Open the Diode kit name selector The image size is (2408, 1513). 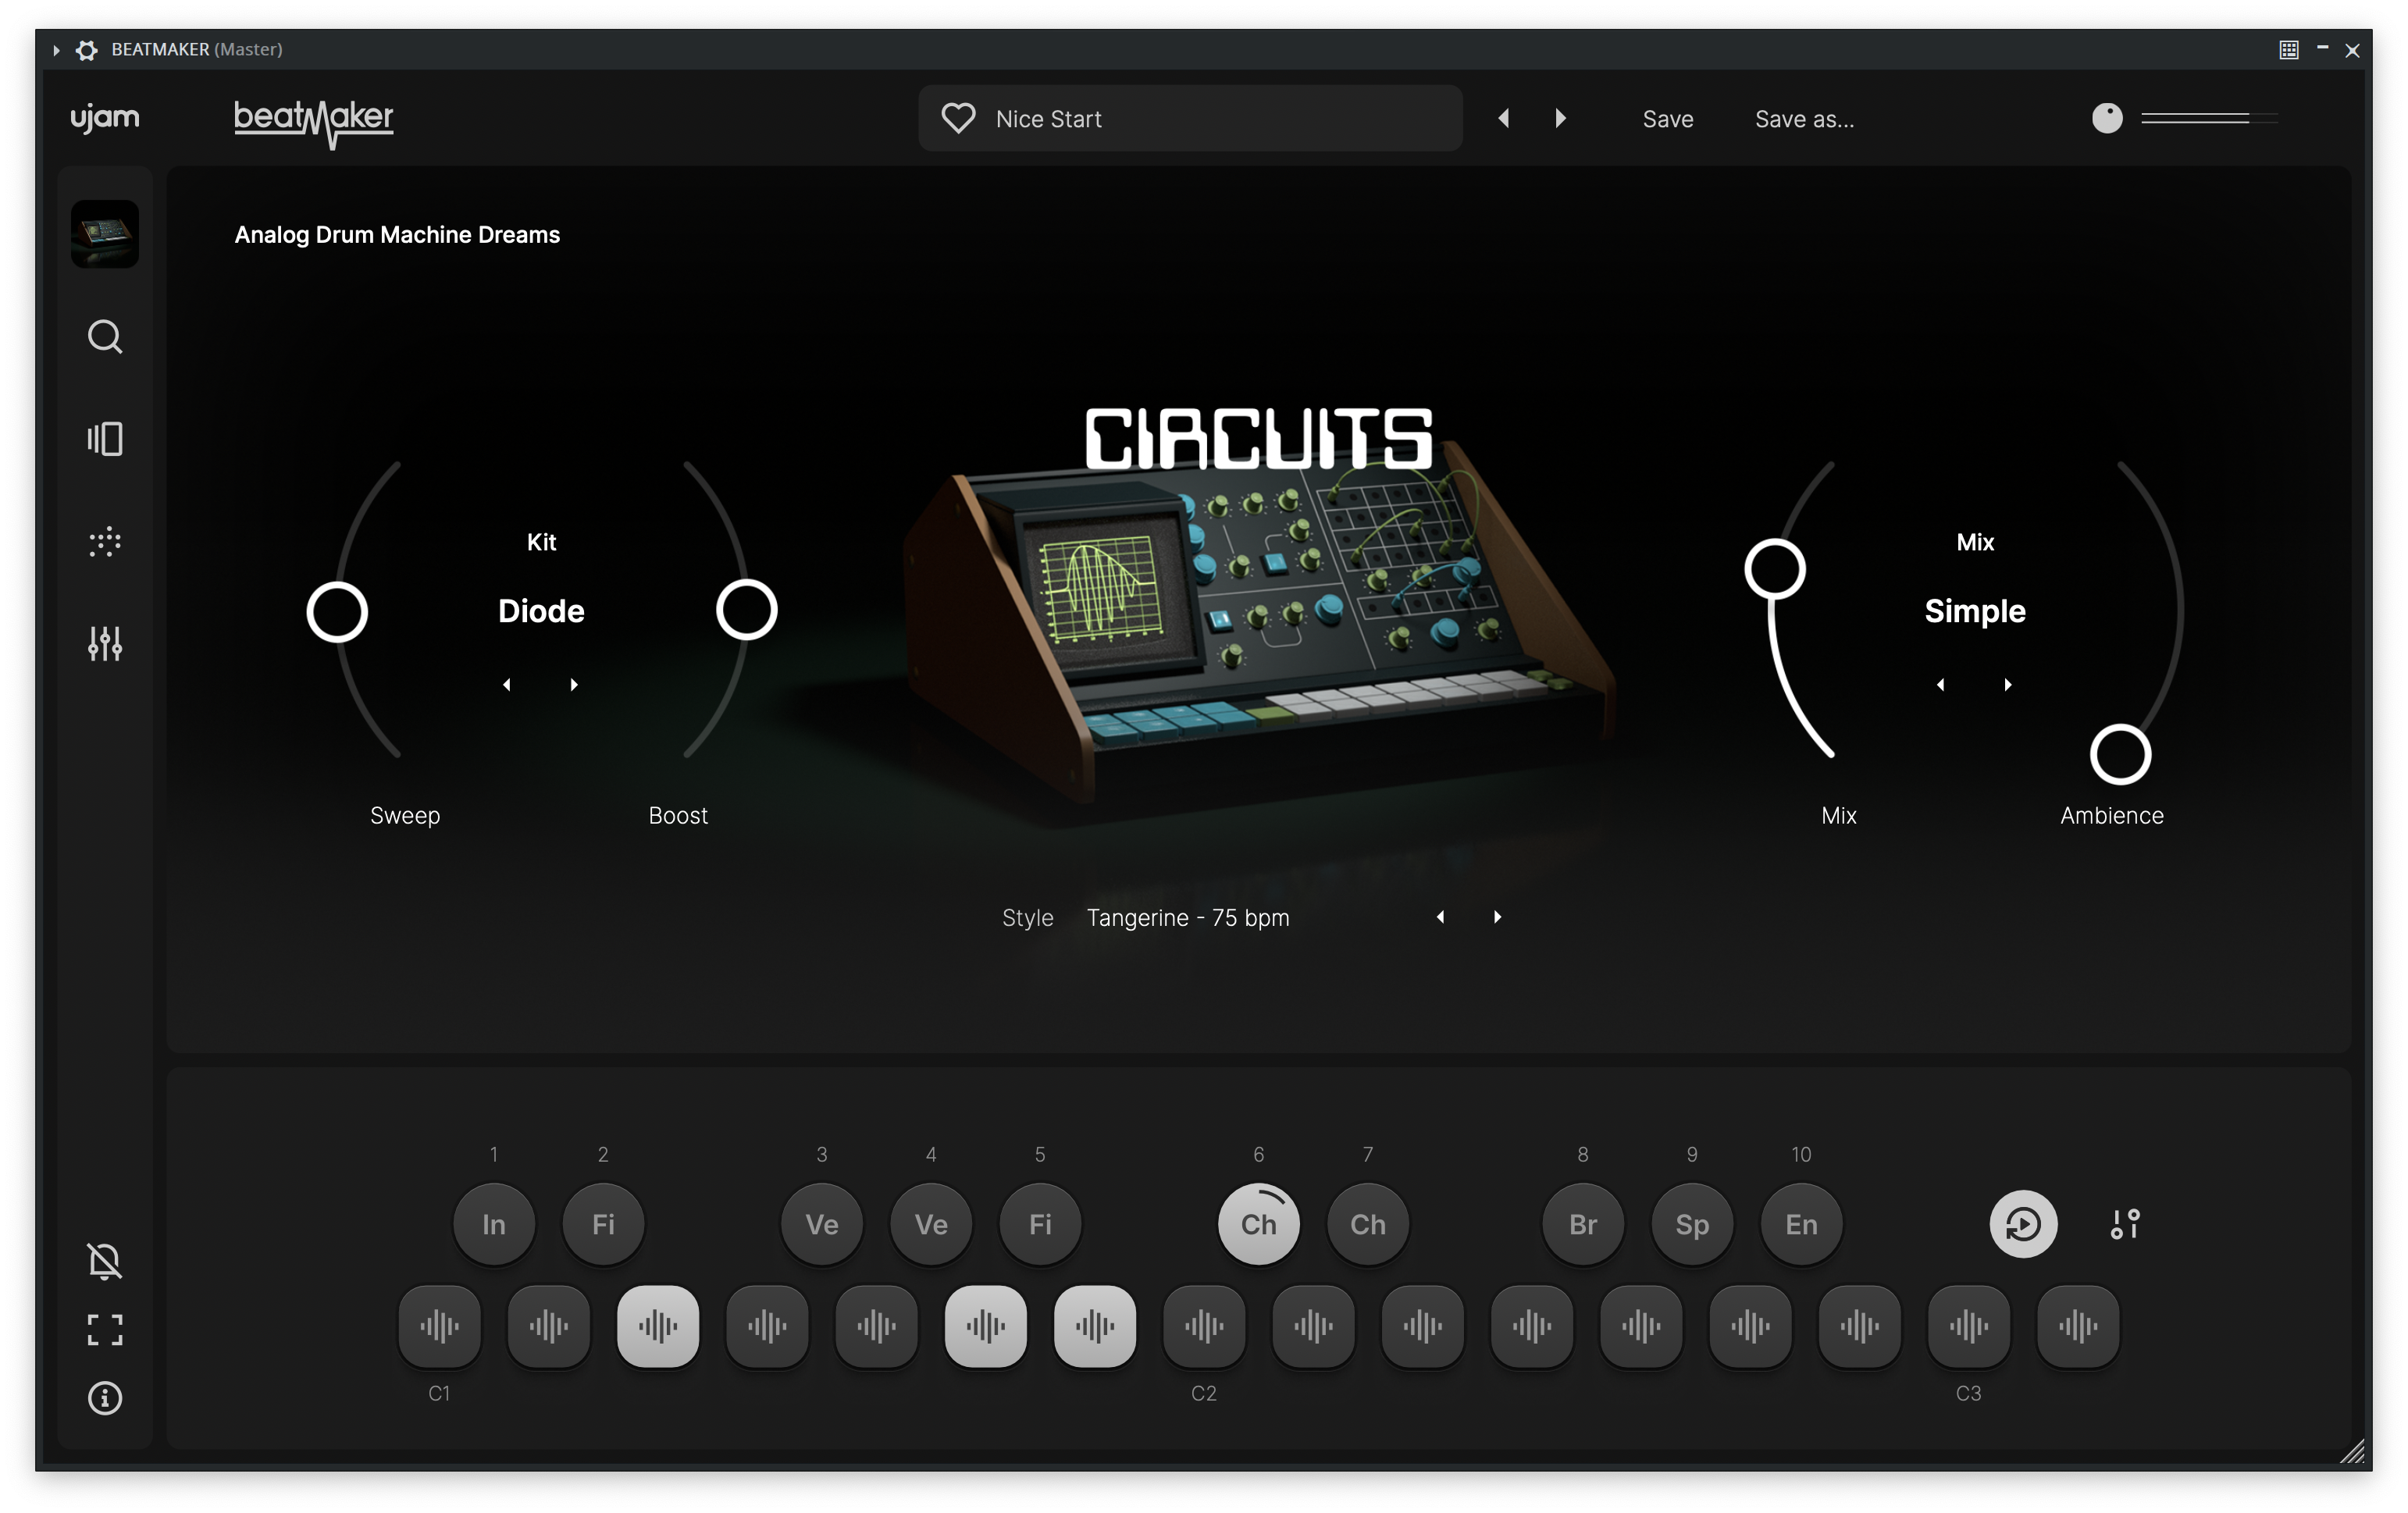541,611
